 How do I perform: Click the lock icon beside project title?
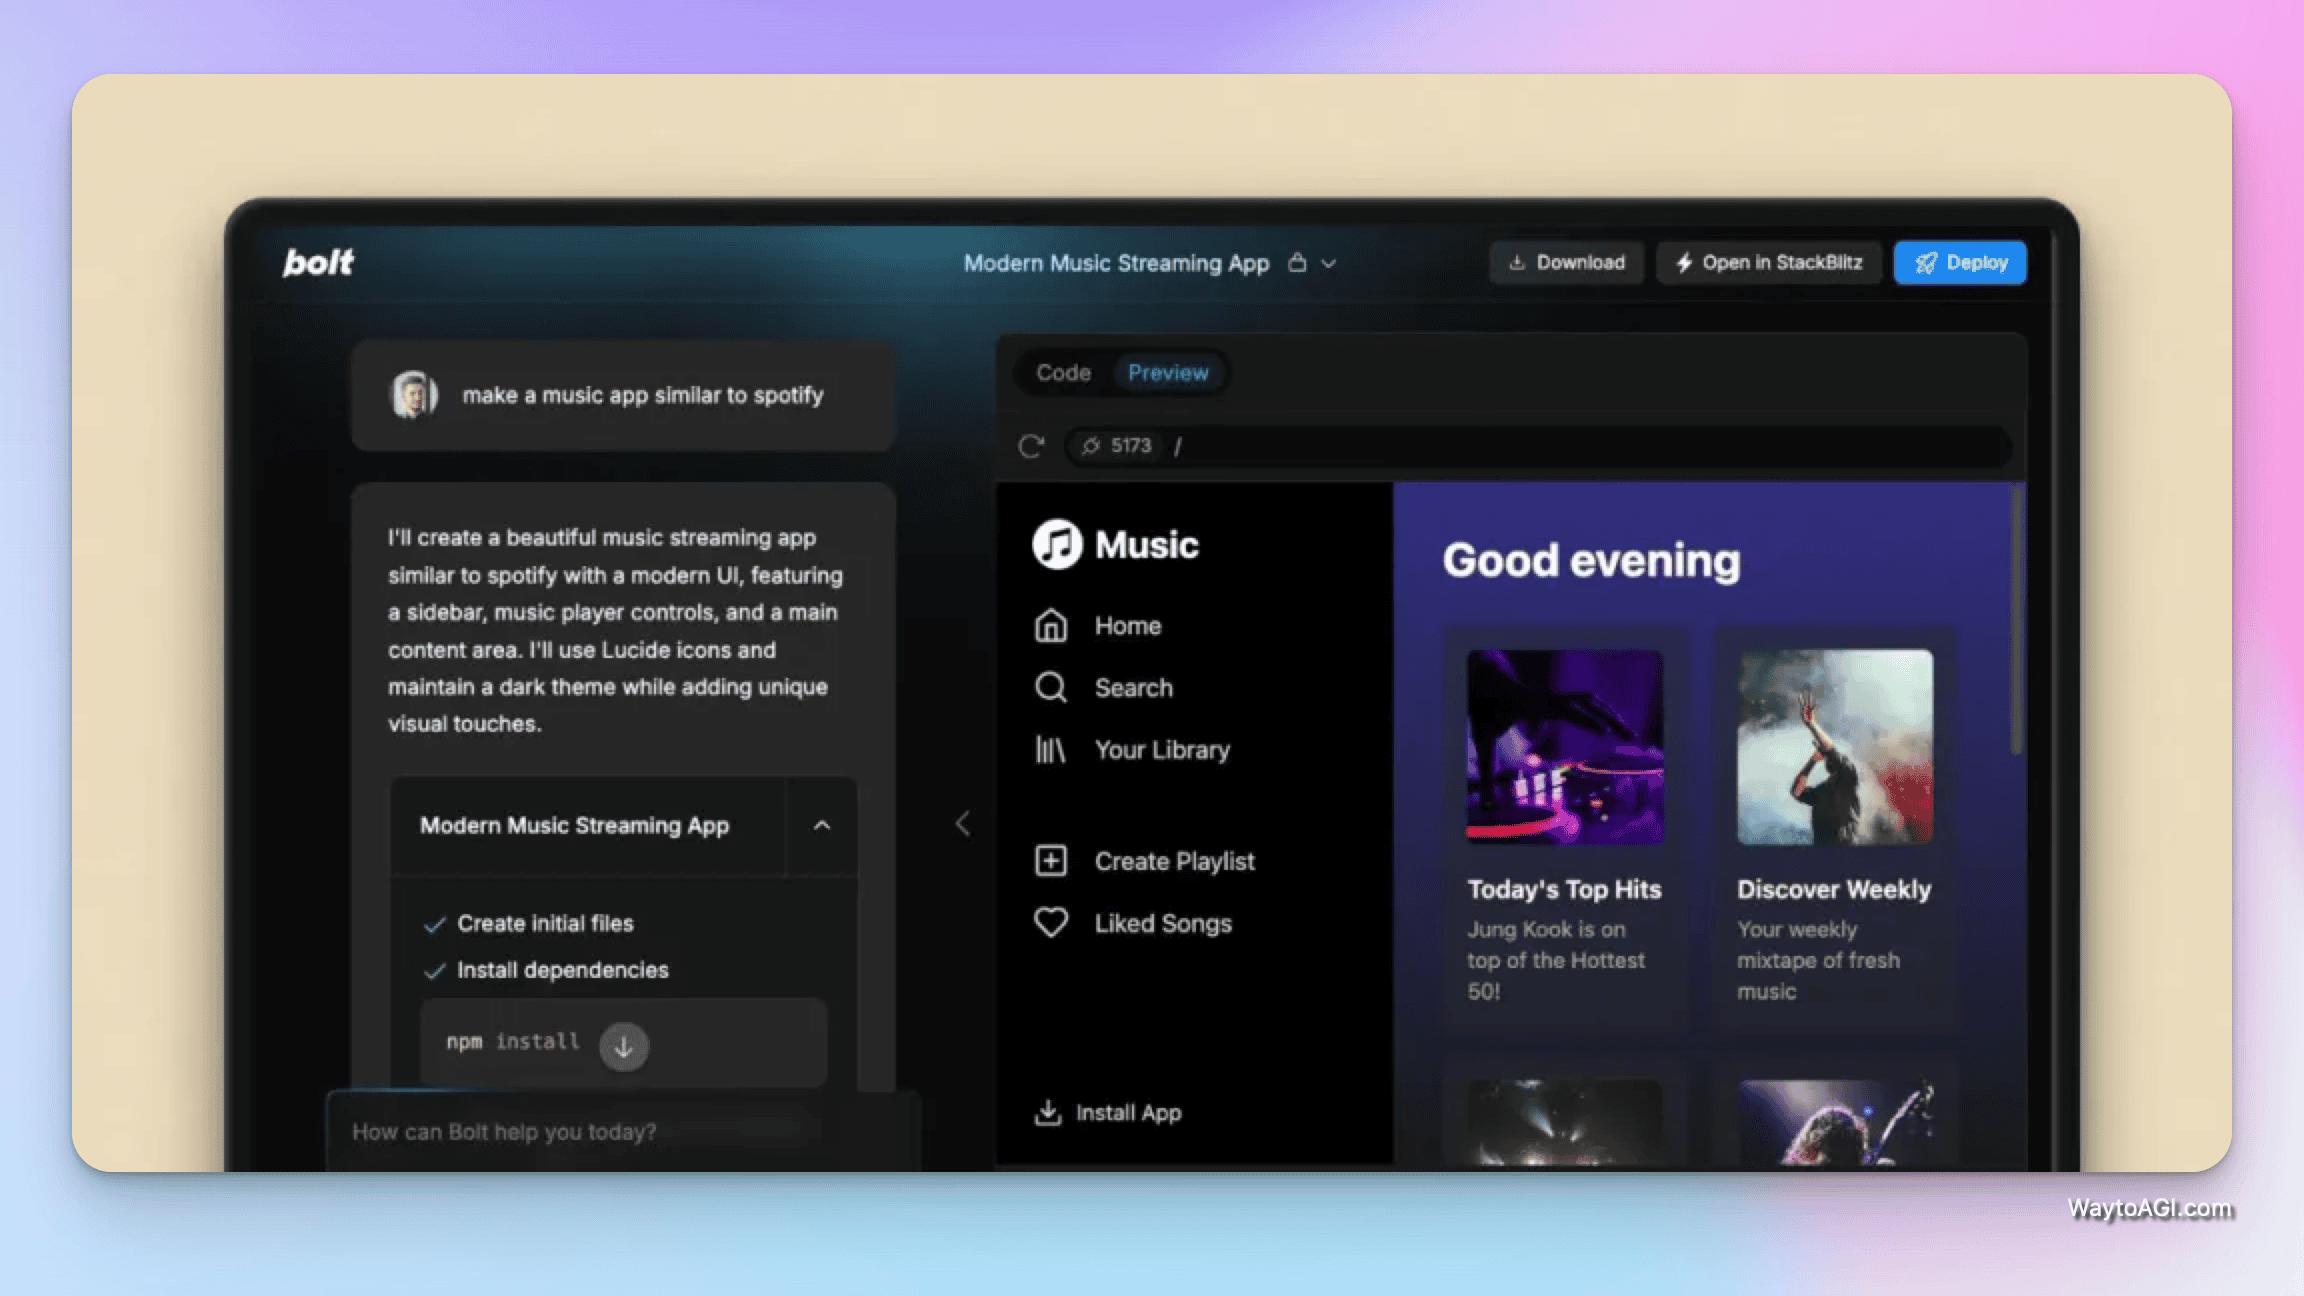tap(1297, 262)
